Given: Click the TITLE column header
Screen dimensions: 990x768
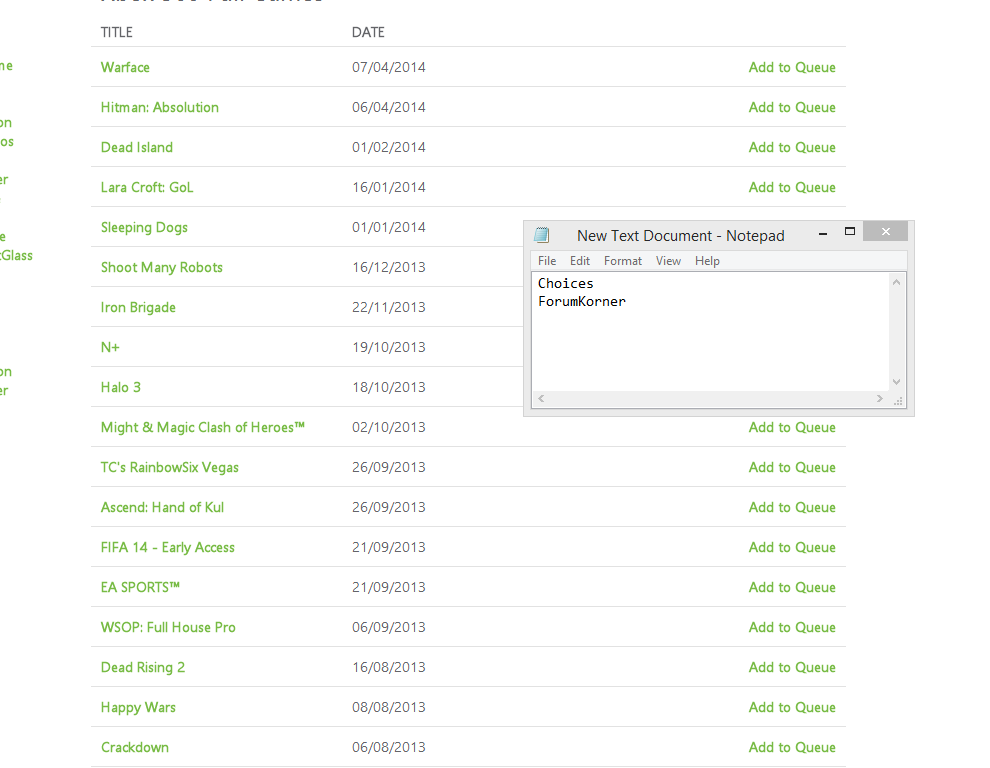Looking at the screenshot, I should pyautogui.click(x=117, y=32).
